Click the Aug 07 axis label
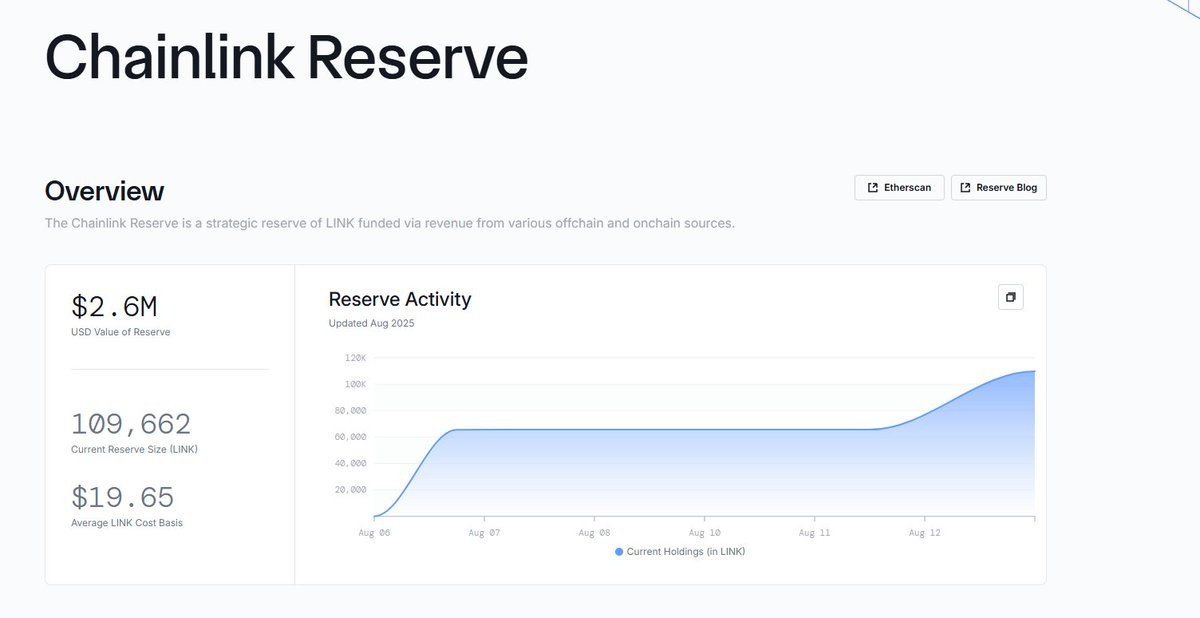Viewport: 1200px width, 618px height. tap(483, 533)
